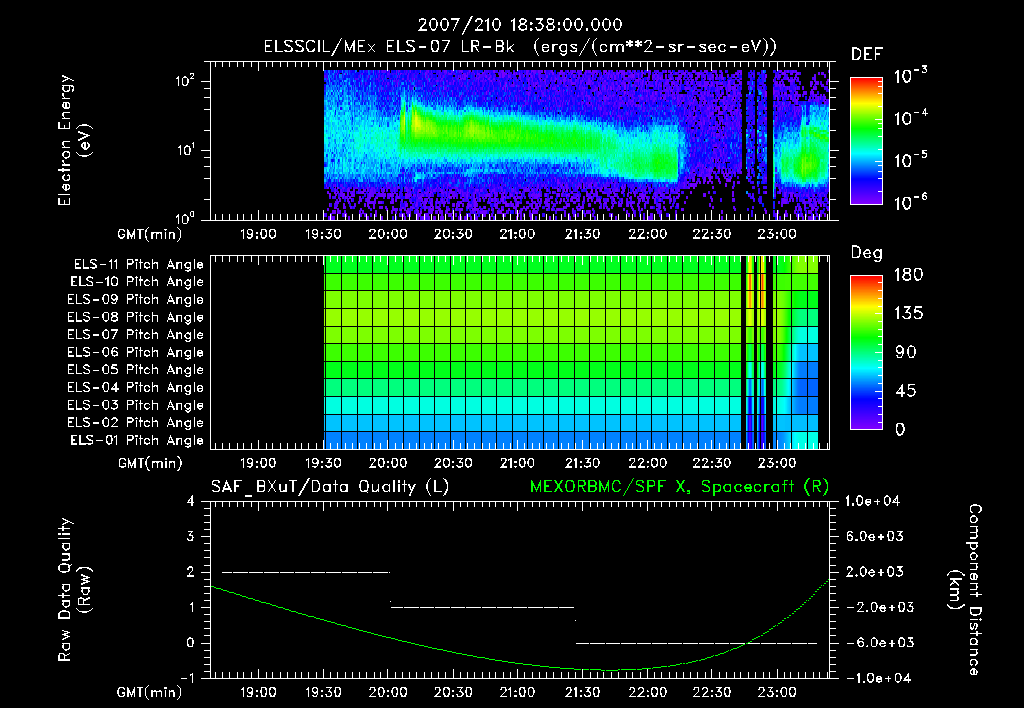
Task: Click the 6.0e+03 distance axis label
Action: click(x=875, y=537)
